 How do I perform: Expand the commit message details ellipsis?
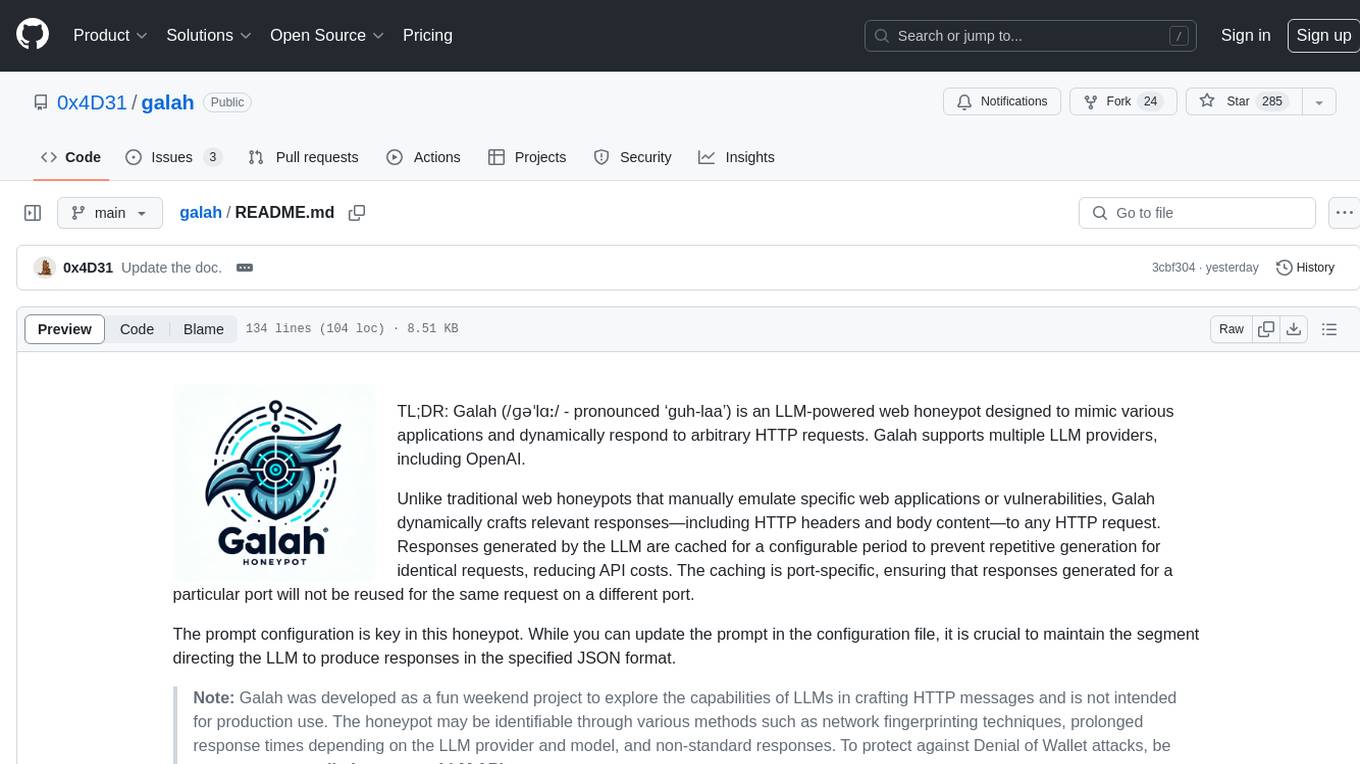(x=245, y=268)
